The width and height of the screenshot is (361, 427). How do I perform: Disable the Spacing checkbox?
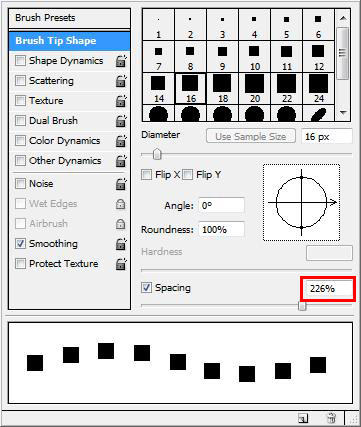coord(146,288)
